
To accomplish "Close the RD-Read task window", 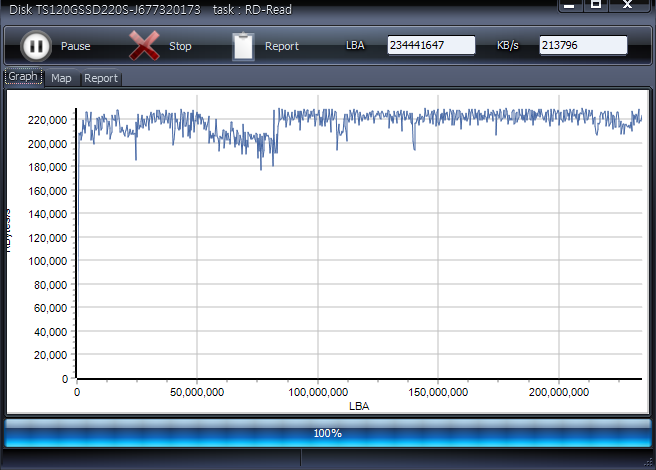I will (627, 6).
